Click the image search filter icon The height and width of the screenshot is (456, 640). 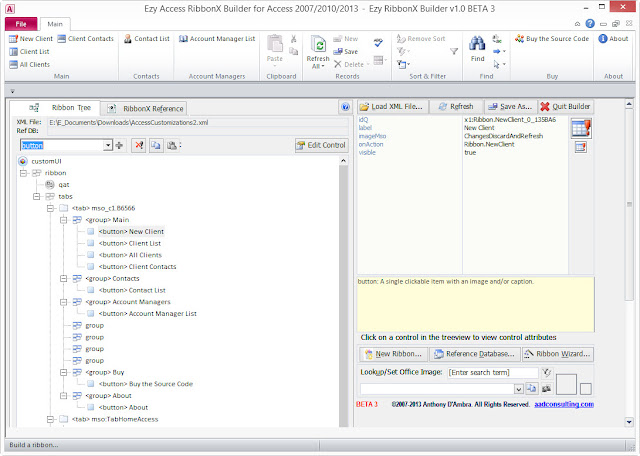[x=547, y=373]
